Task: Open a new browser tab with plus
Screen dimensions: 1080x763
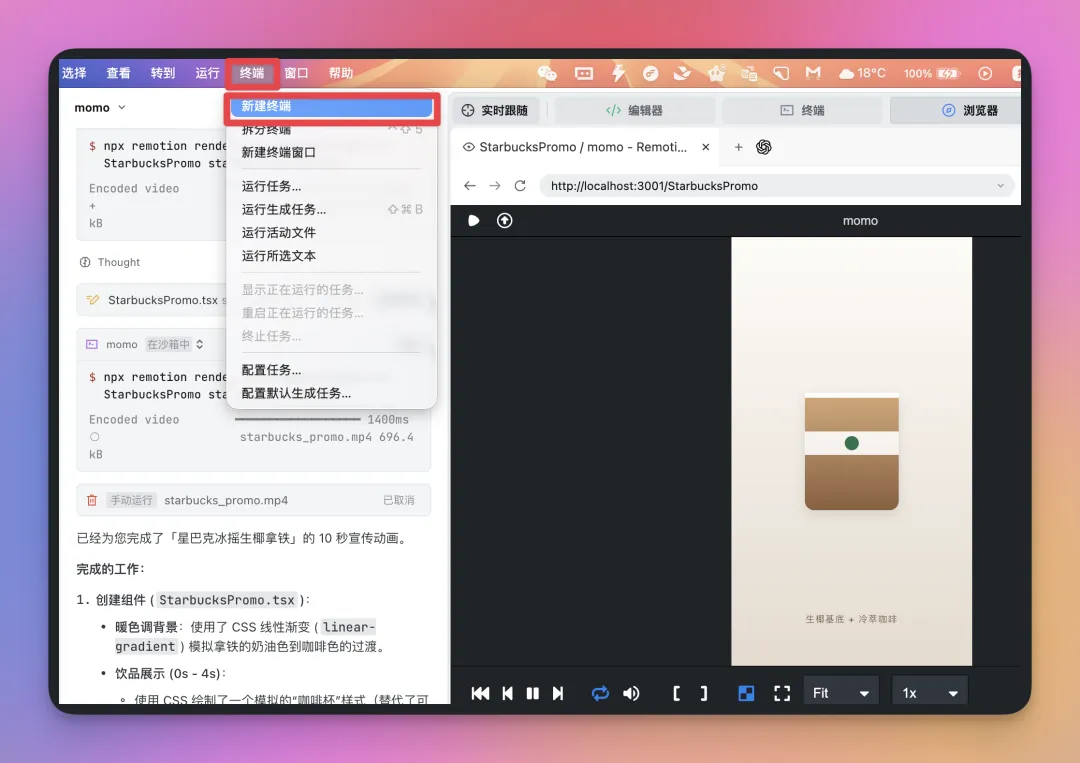Action: [738, 147]
